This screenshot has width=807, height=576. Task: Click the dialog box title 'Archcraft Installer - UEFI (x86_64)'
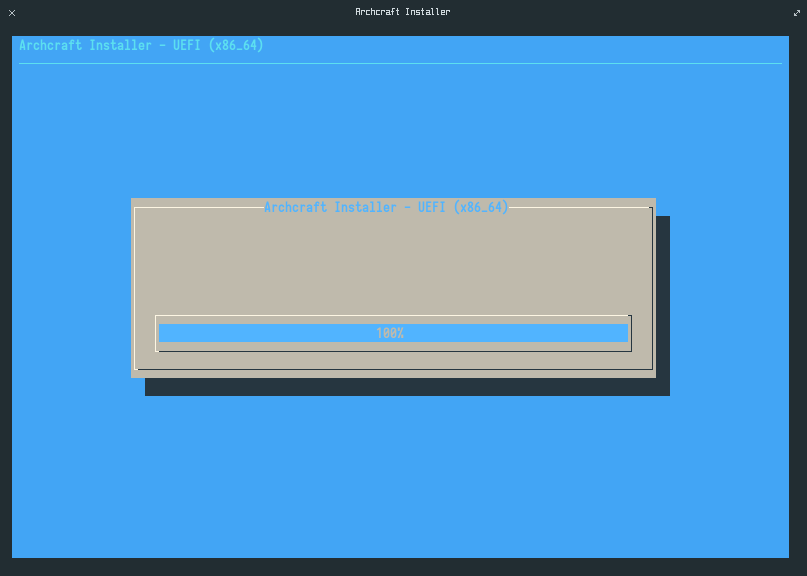[386, 207]
